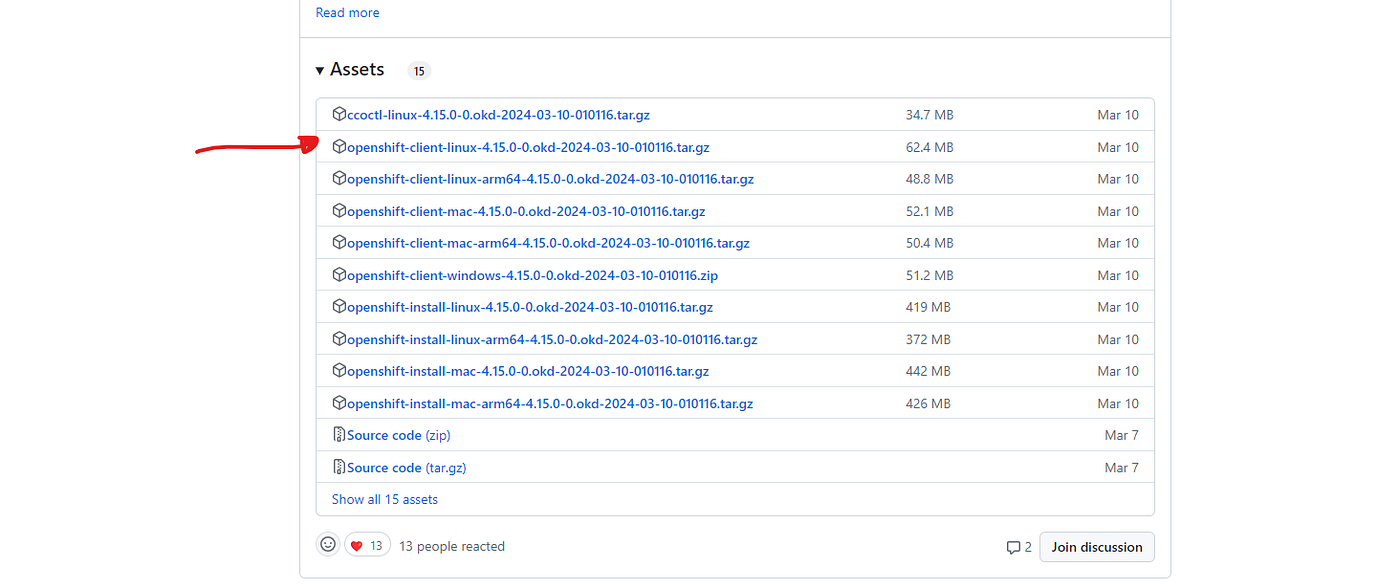Click the 442 MB size value
The width and height of the screenshot is (1400, 587).
[928, 371]
